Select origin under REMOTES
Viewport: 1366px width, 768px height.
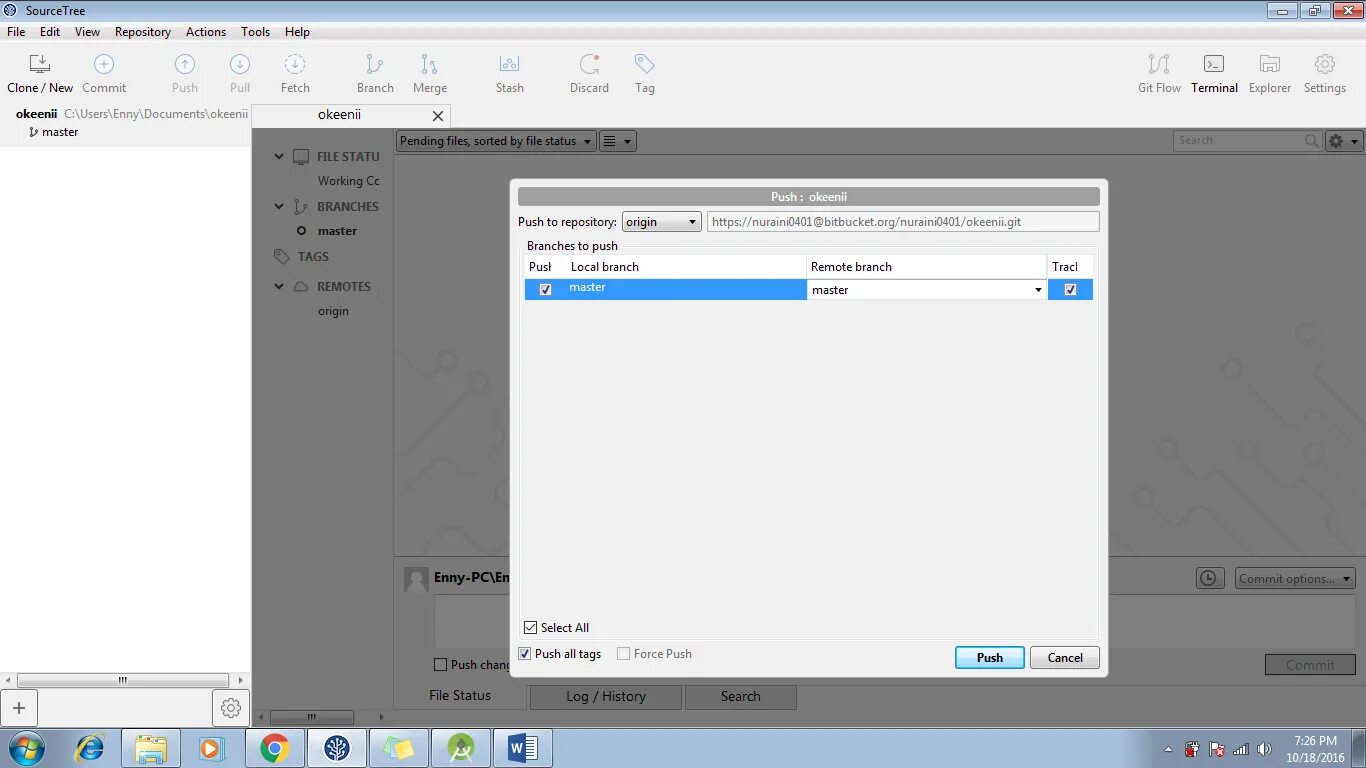pyautogui.click(x=333, y=311)
